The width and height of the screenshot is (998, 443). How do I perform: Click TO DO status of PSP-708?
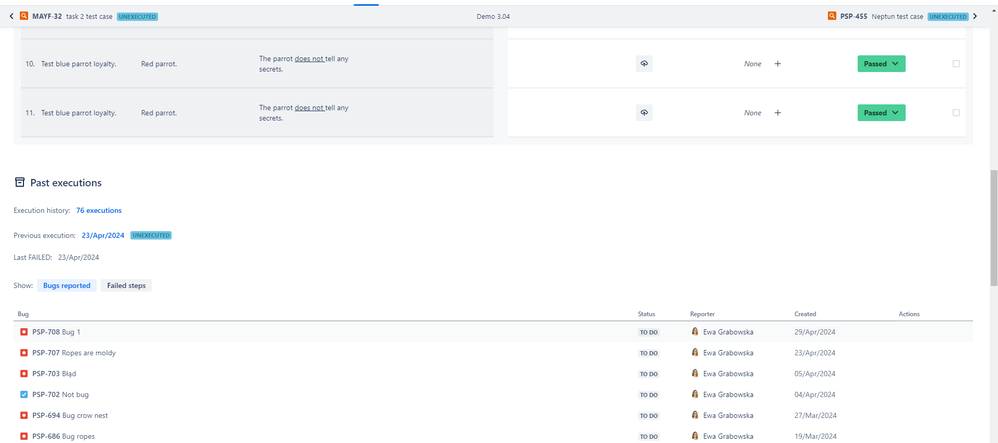(649, 332)
